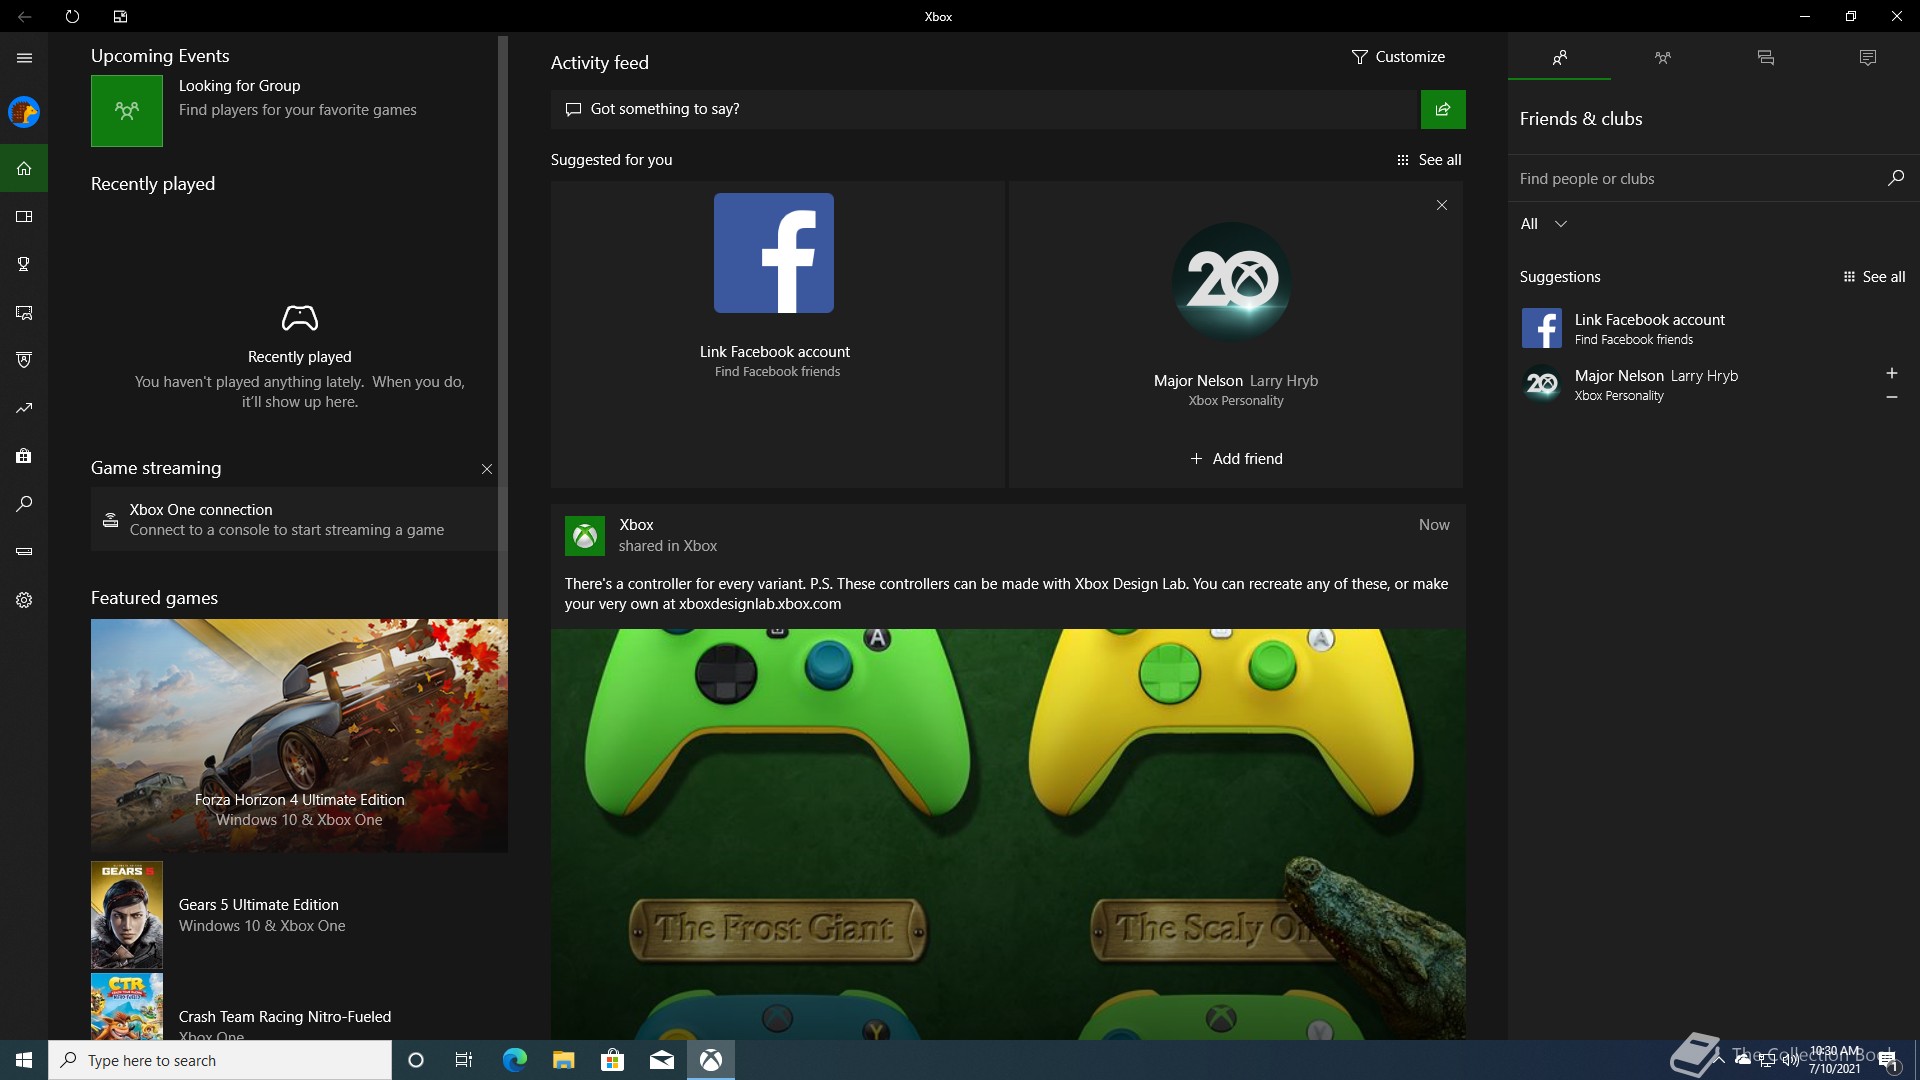Click the Xbox post author avatar
The width and height of the screenshot is (1920, 1080).
click(585, 536)
